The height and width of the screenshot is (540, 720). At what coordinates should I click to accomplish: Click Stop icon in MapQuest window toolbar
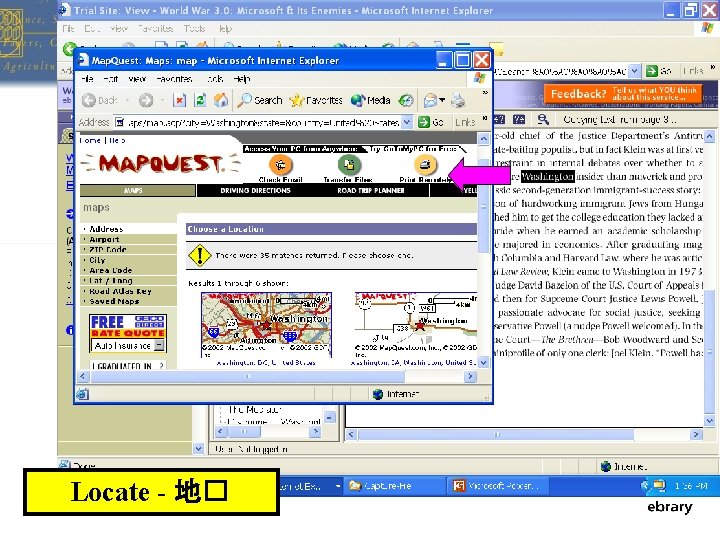coord(179,100)
